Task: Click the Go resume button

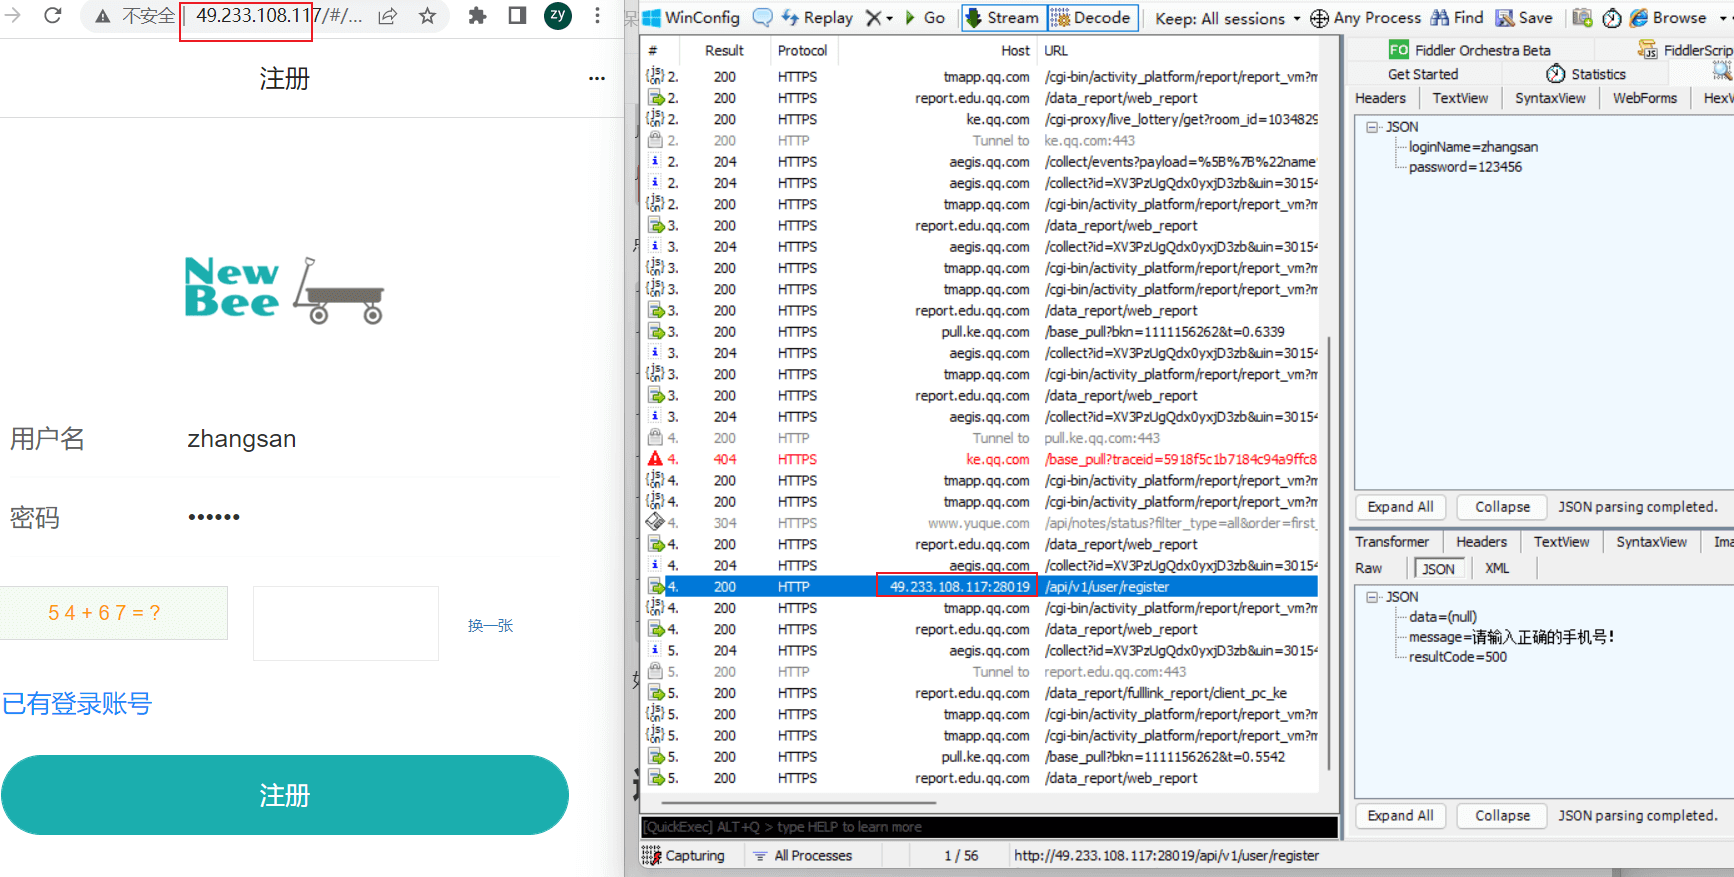Action: [925, 18]
